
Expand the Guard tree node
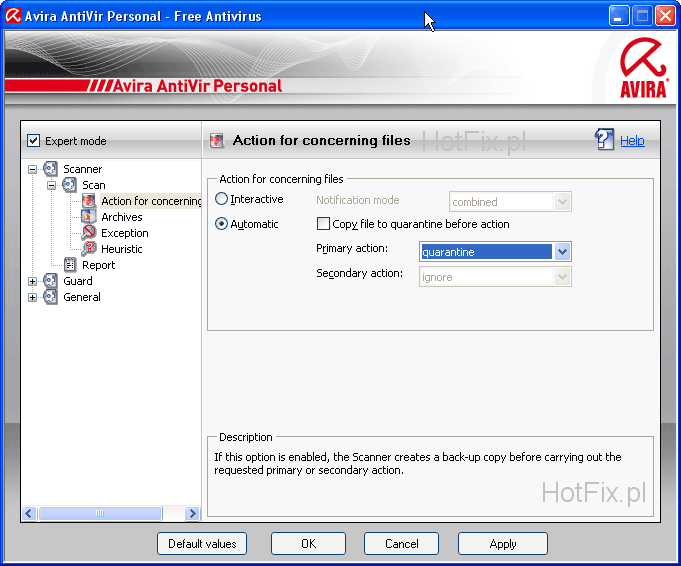point(33,281)
